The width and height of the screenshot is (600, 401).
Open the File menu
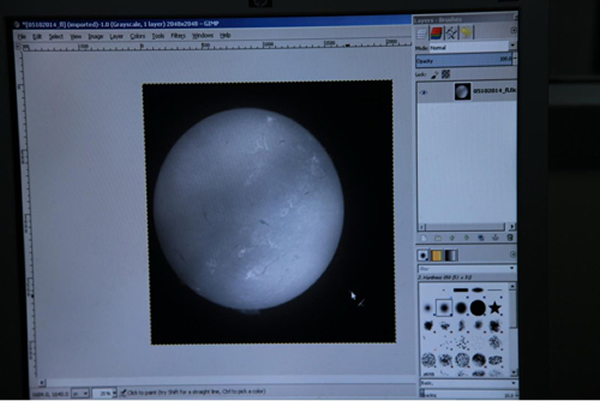pos(21,35)
